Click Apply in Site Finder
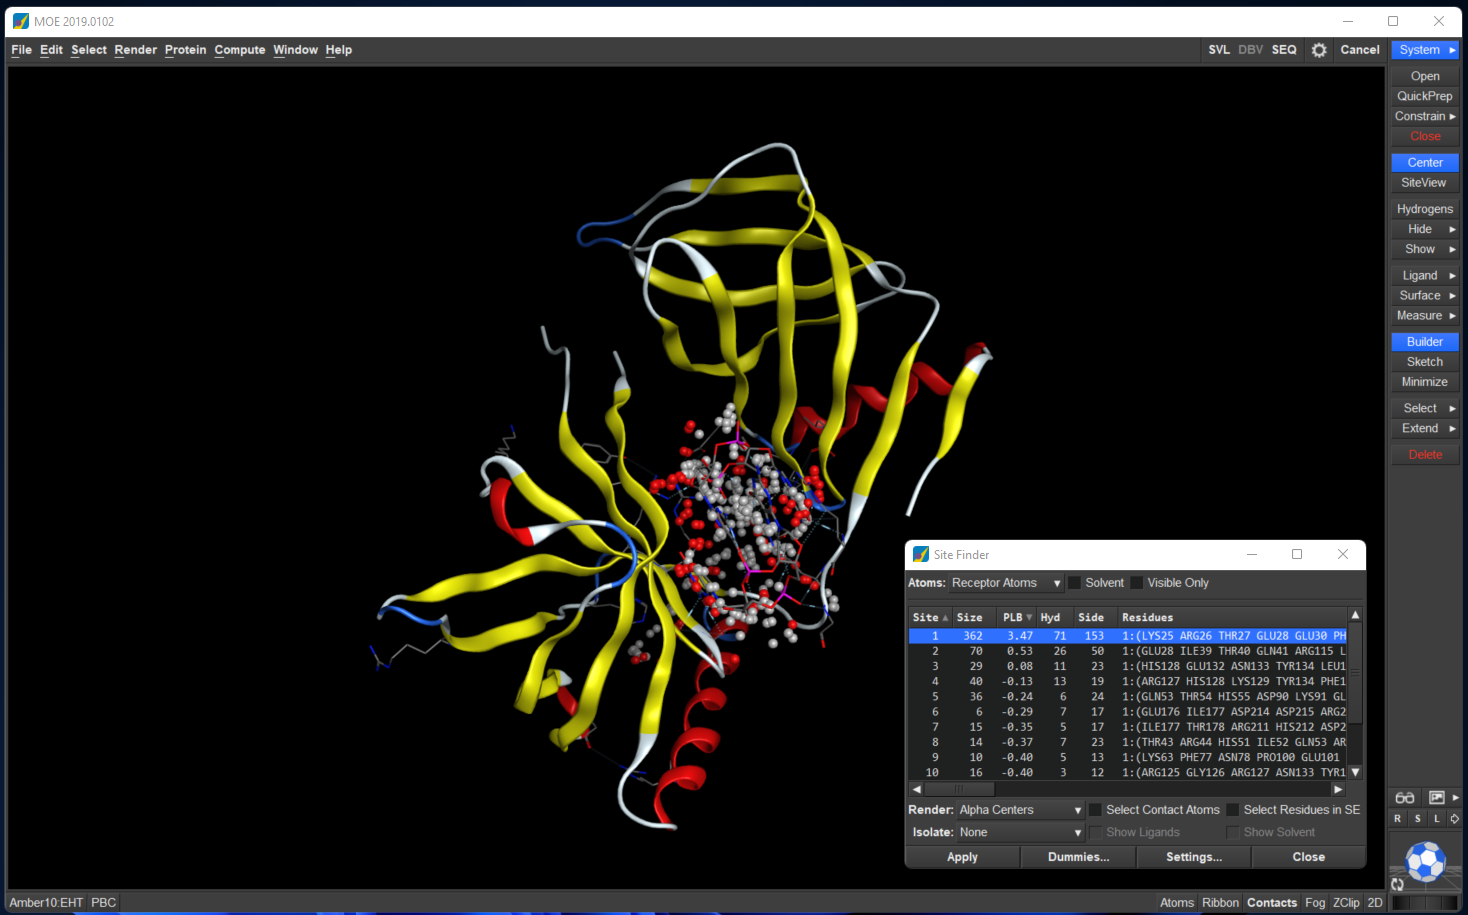The width and height of the screenshot is (1468, 915). pyautogui.click(x=962, y=857)
